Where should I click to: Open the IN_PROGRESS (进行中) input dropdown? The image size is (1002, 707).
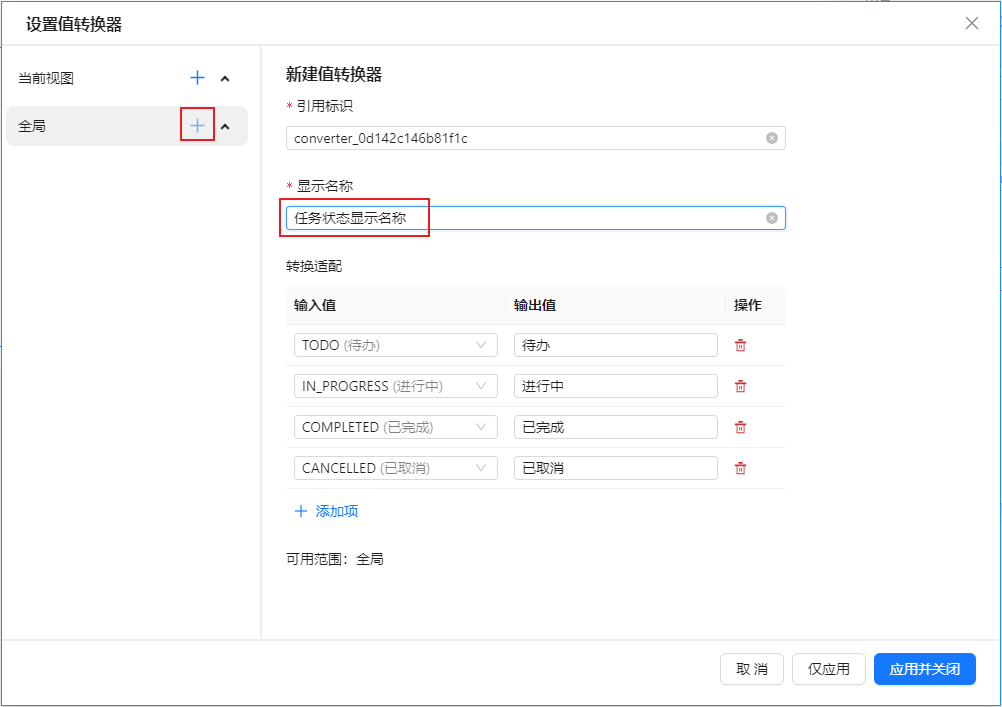395,386
